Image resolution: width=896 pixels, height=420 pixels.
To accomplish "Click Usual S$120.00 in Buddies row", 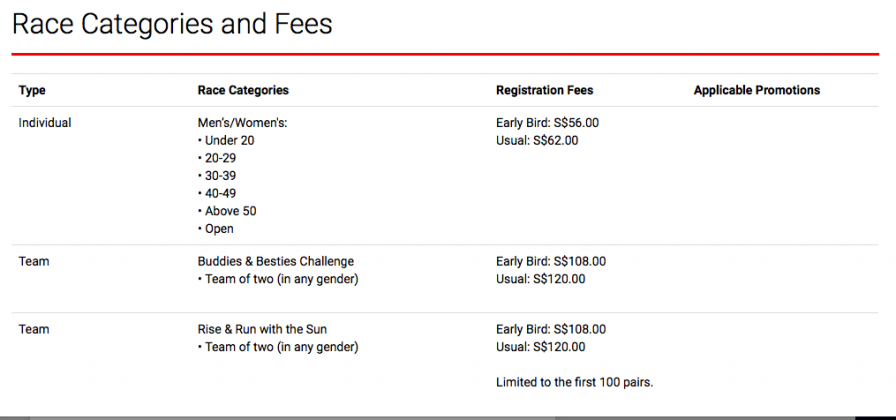I will point(541,279).
